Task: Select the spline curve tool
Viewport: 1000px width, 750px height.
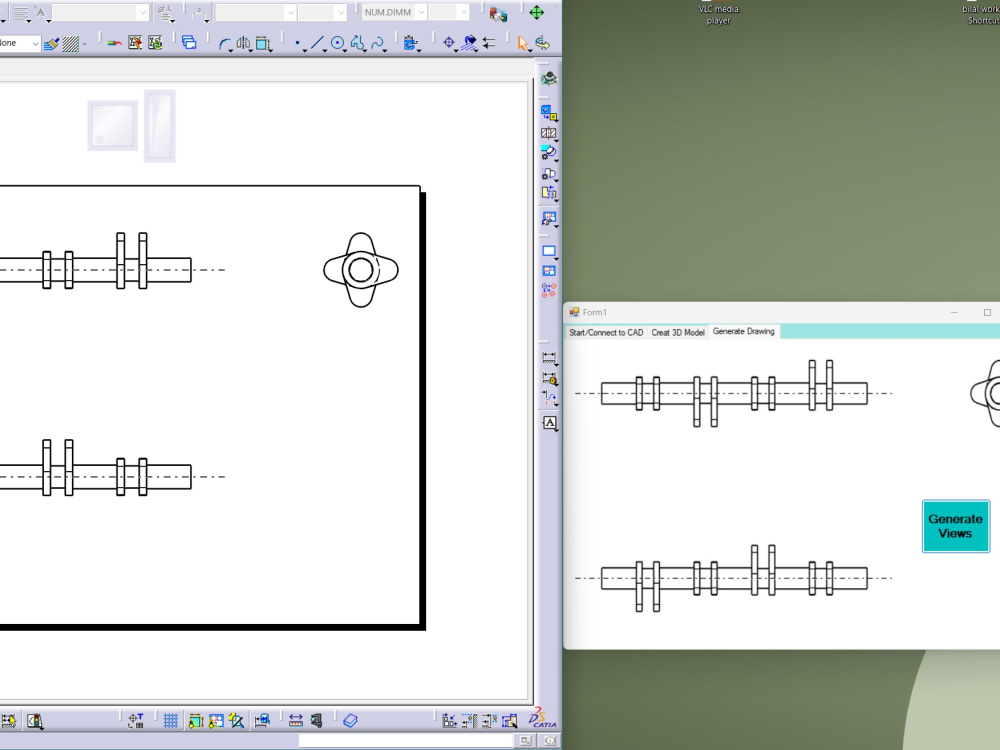Action: tap(378, 43)
